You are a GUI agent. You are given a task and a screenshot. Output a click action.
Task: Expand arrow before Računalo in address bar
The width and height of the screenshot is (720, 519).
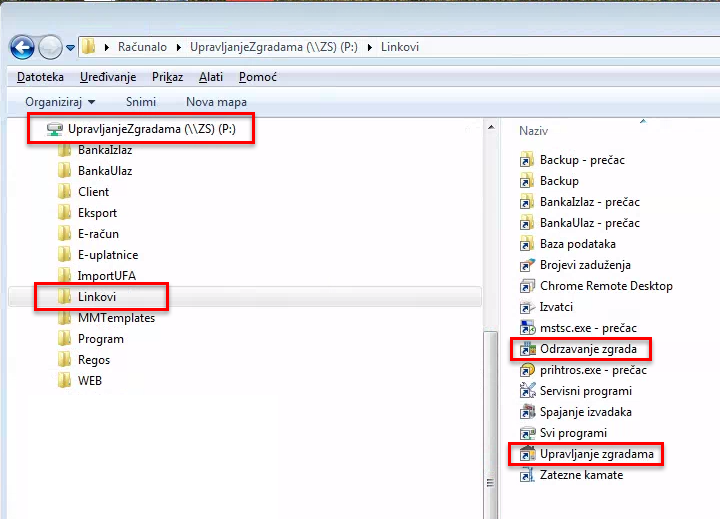click(107, 47)
